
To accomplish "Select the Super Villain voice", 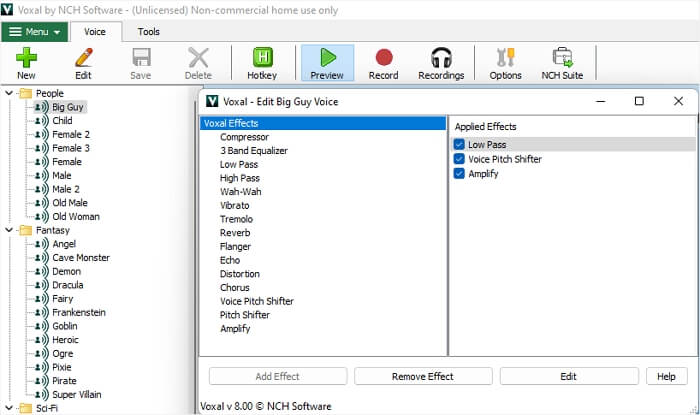I will tap(77, 394).
